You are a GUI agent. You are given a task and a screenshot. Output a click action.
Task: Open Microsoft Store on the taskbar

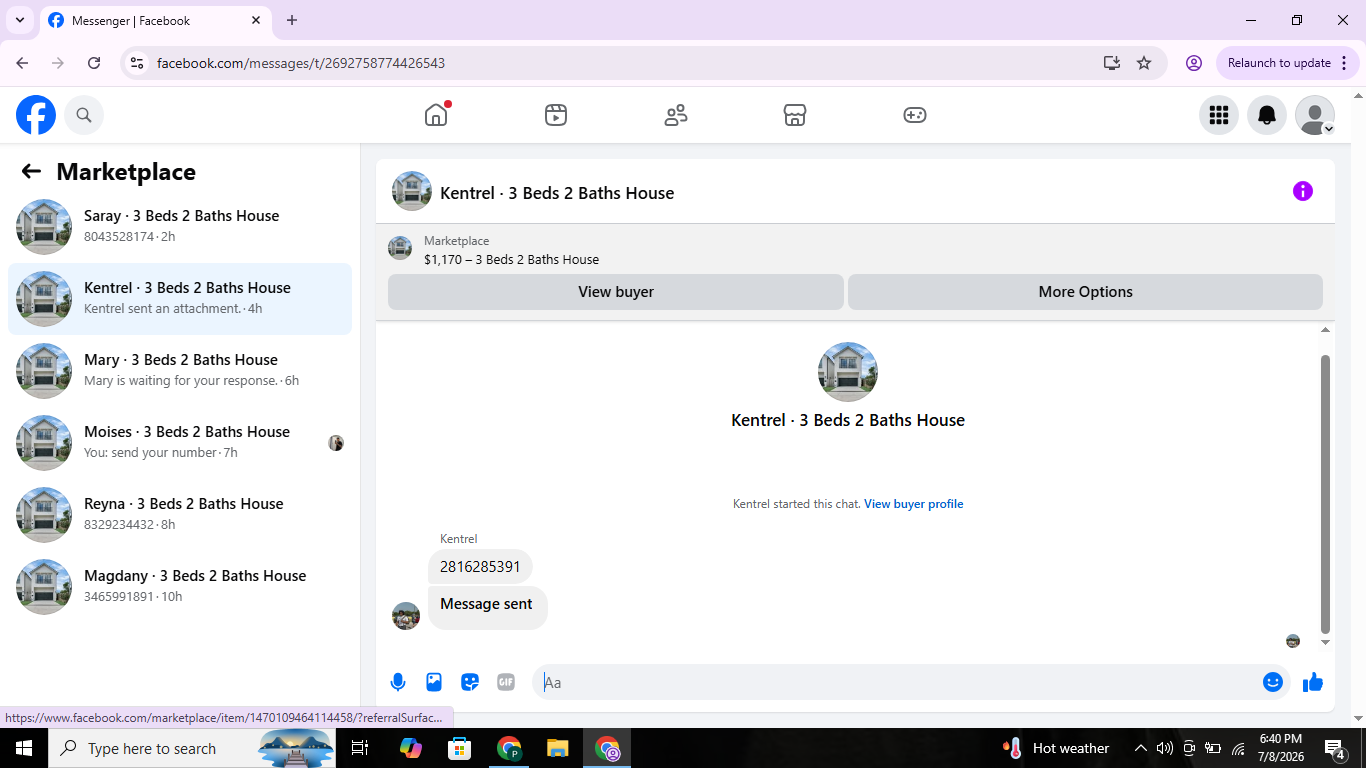459,748
